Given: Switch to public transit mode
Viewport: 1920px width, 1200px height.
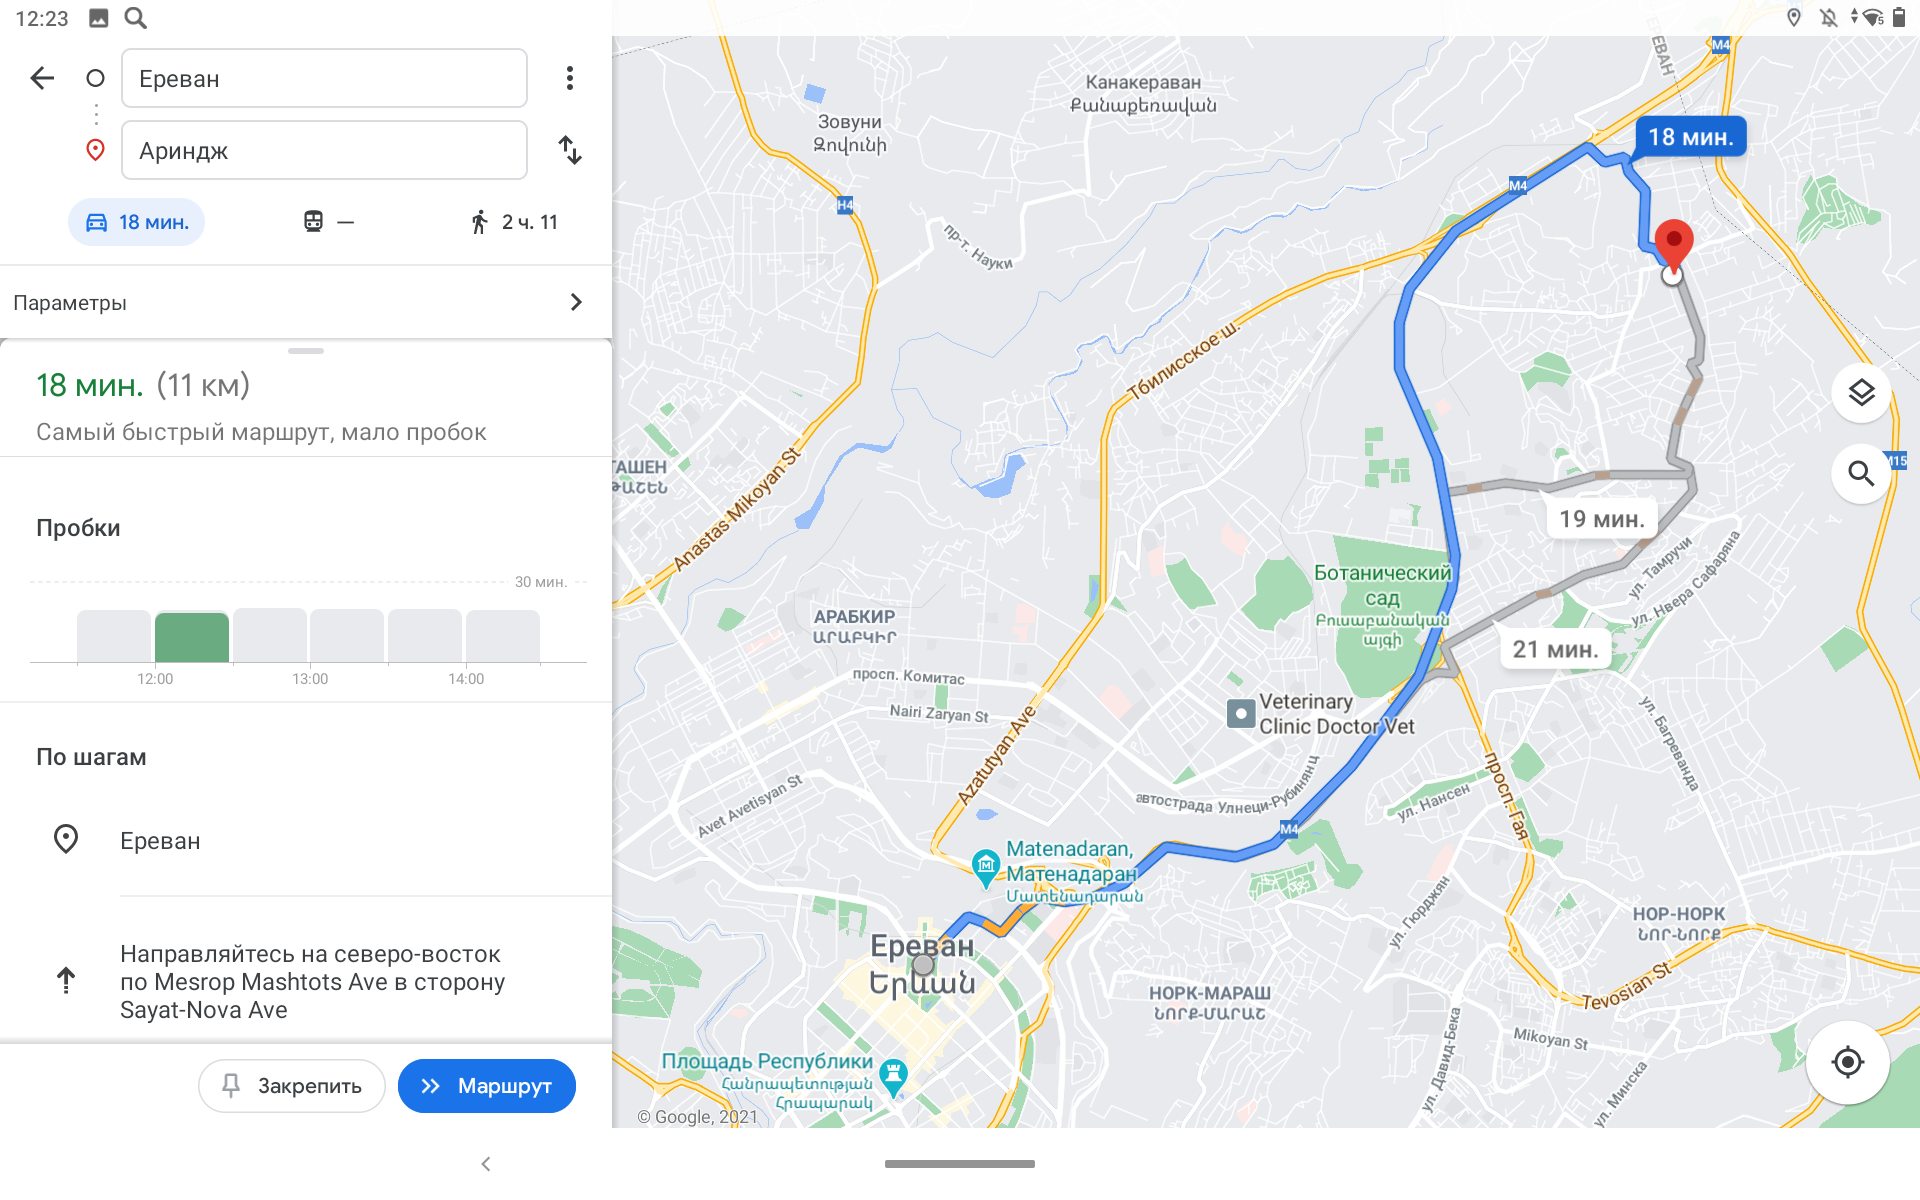Looking at the screenshot, I should (329, 222).
